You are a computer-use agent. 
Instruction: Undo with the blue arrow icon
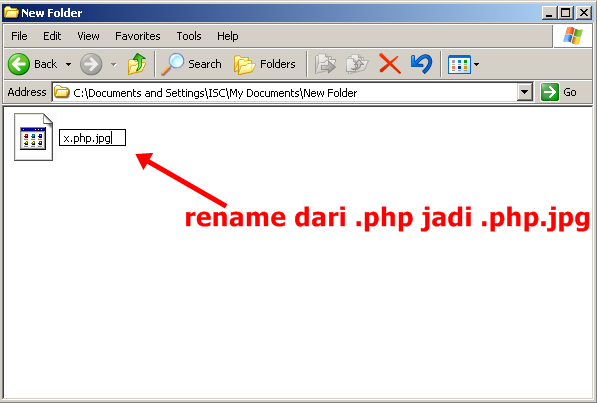click(x=421, y=64)
